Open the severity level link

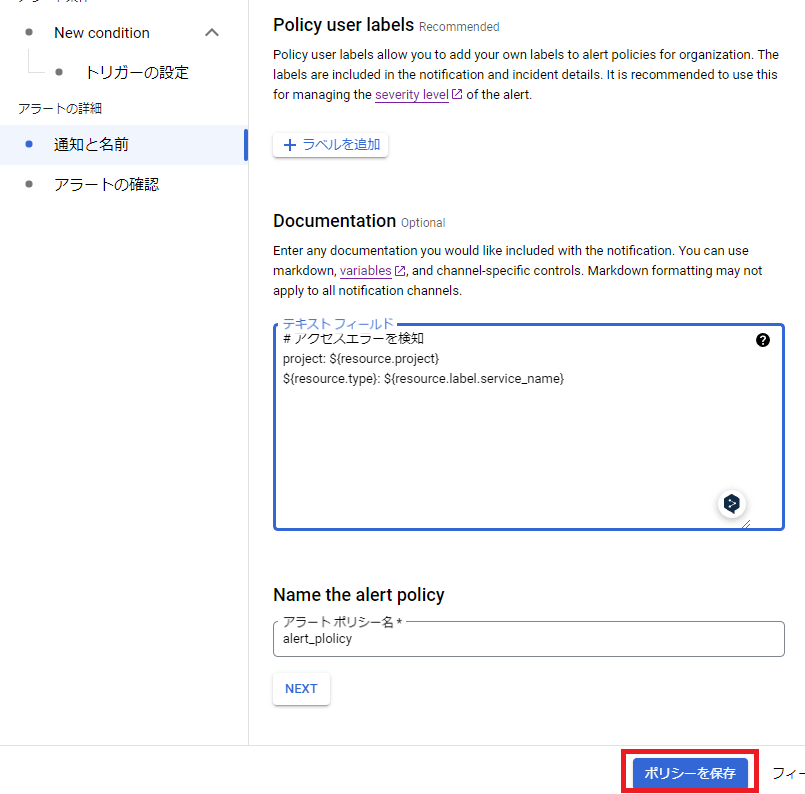pyautogui.click(x=412, y=94)
